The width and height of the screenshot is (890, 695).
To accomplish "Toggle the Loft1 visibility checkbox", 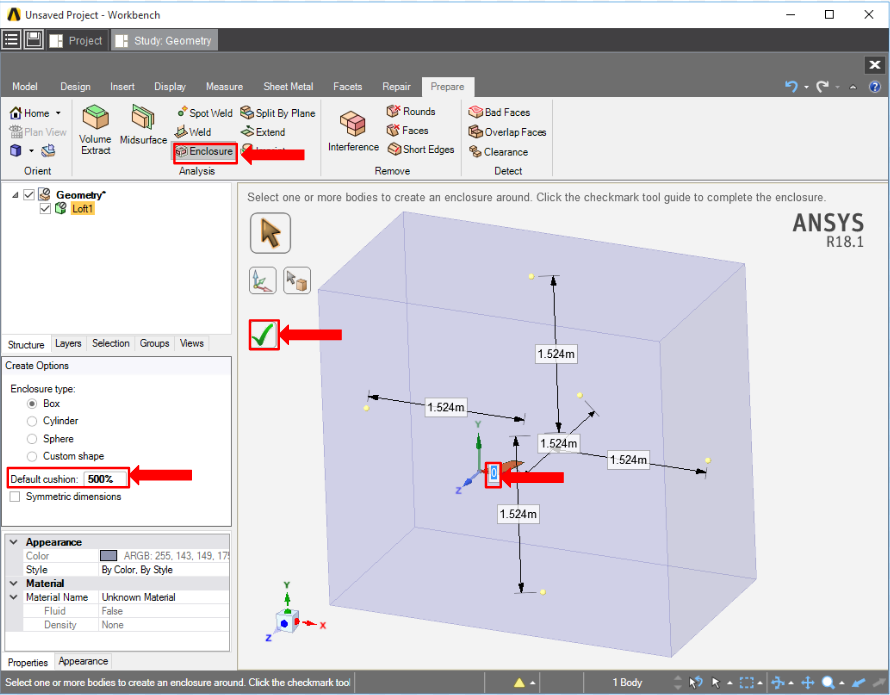I will (45, 208).
